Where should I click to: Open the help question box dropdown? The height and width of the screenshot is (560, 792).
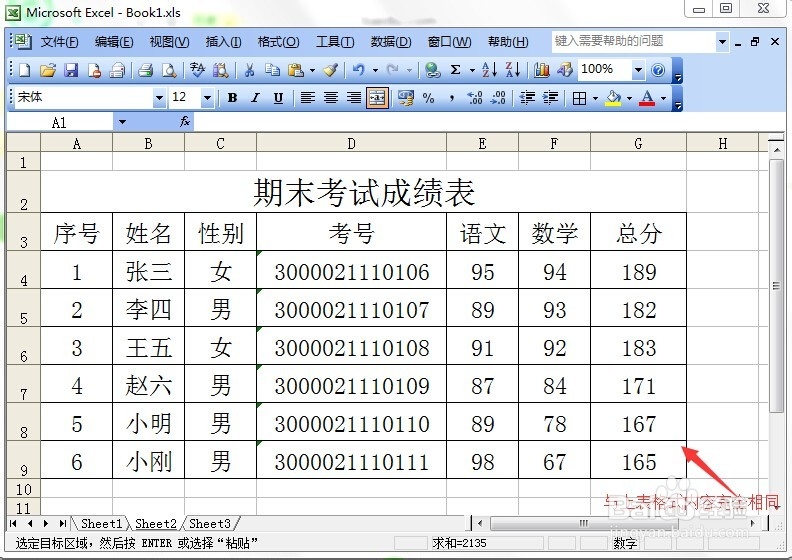coord(723,42)
